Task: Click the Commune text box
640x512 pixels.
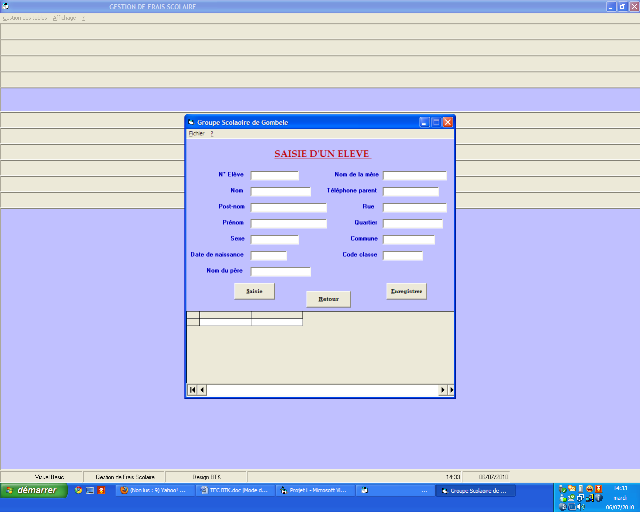Action: click(409, 239)
